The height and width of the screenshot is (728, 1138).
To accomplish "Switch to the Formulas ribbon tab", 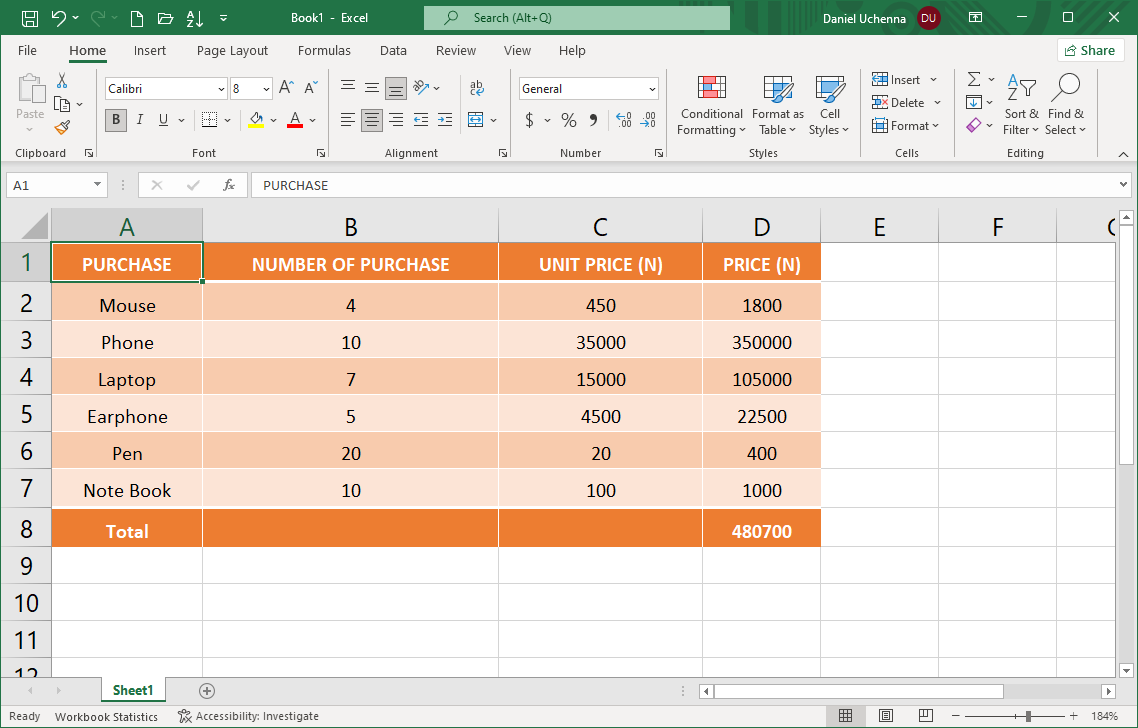I will [x=324, y=50].
